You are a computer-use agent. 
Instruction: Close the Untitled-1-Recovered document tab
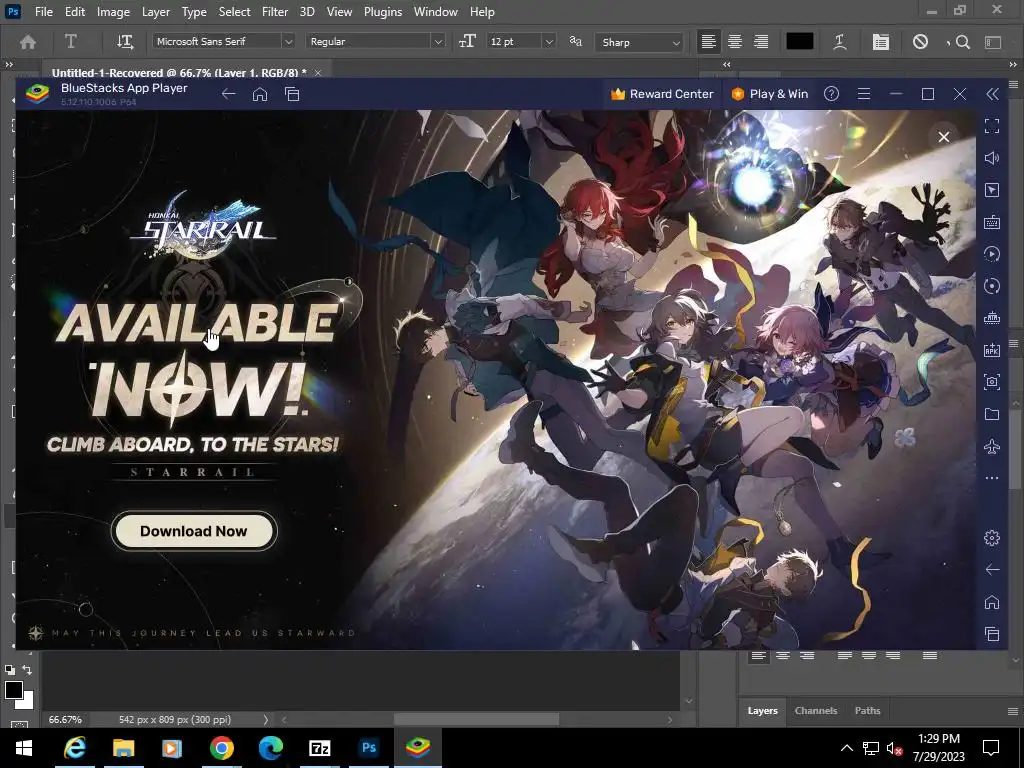pos(318,72)
